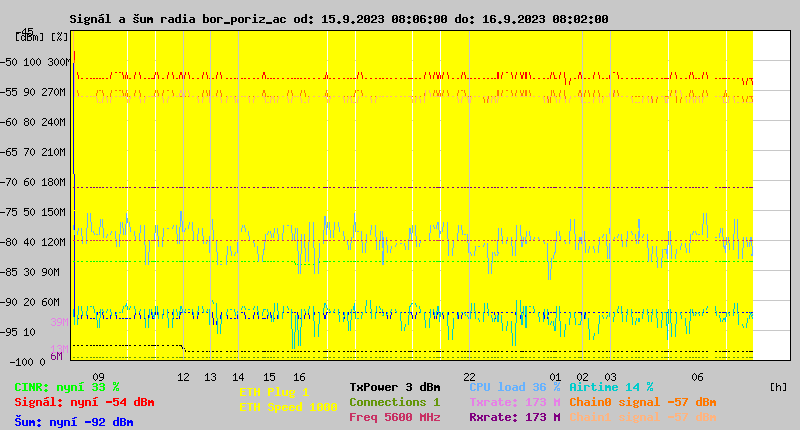Screen dimensions: 800x430
Task: Select the 22 hour tick on time axis
Action: click(469, 377)
